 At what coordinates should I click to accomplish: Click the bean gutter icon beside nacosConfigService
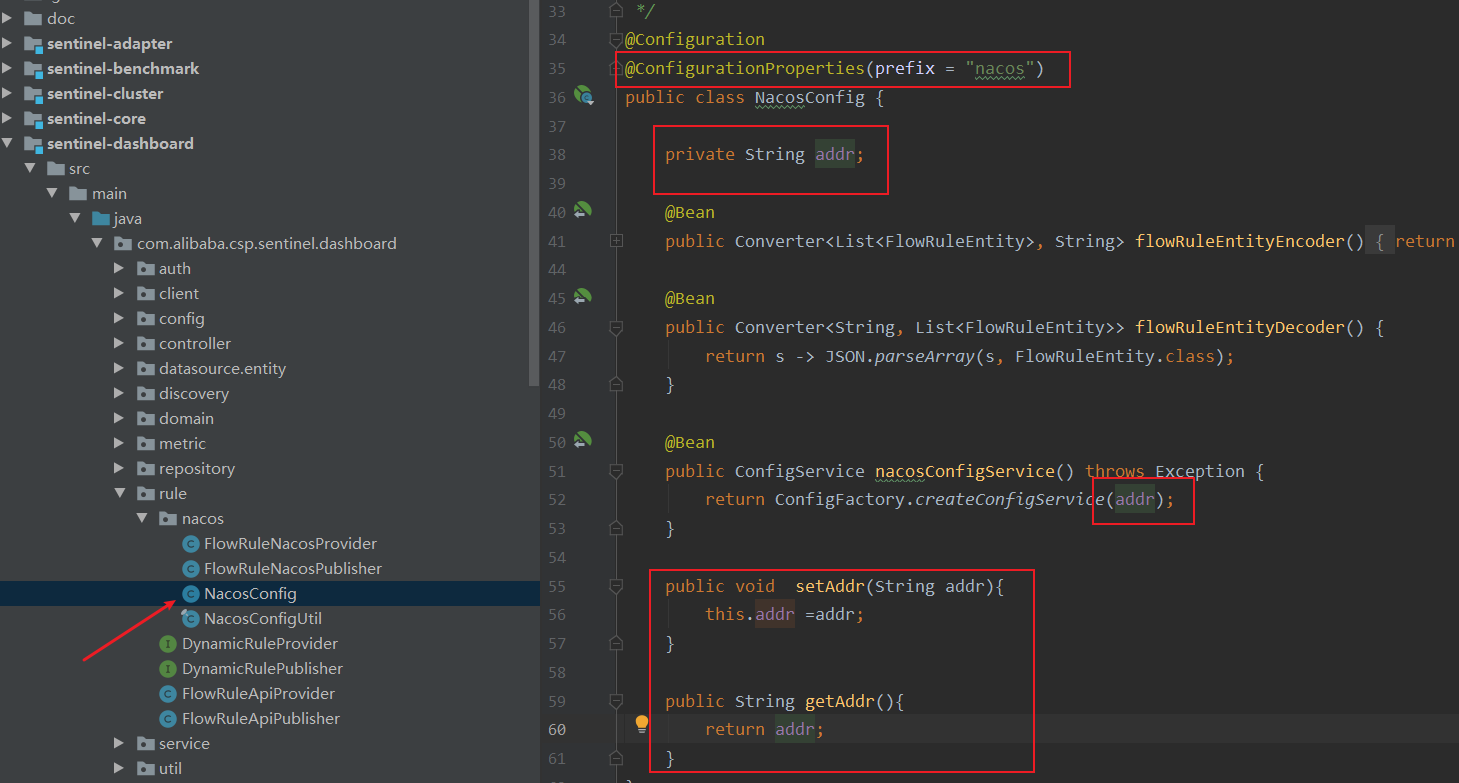point(583,441)
